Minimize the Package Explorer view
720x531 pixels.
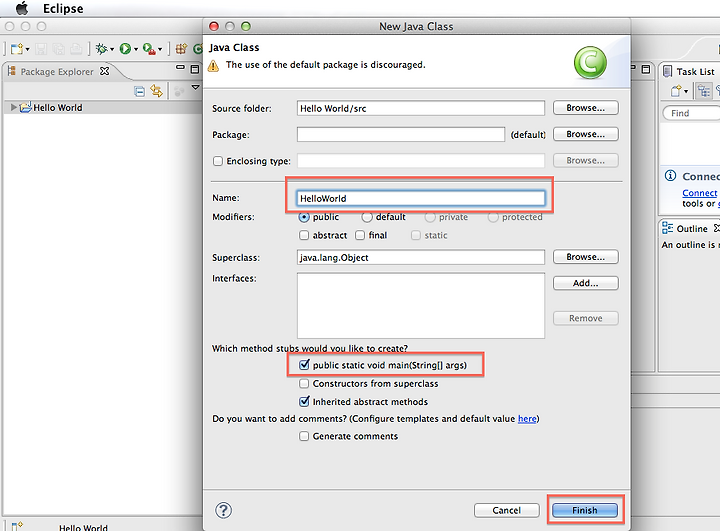(180, 68)
